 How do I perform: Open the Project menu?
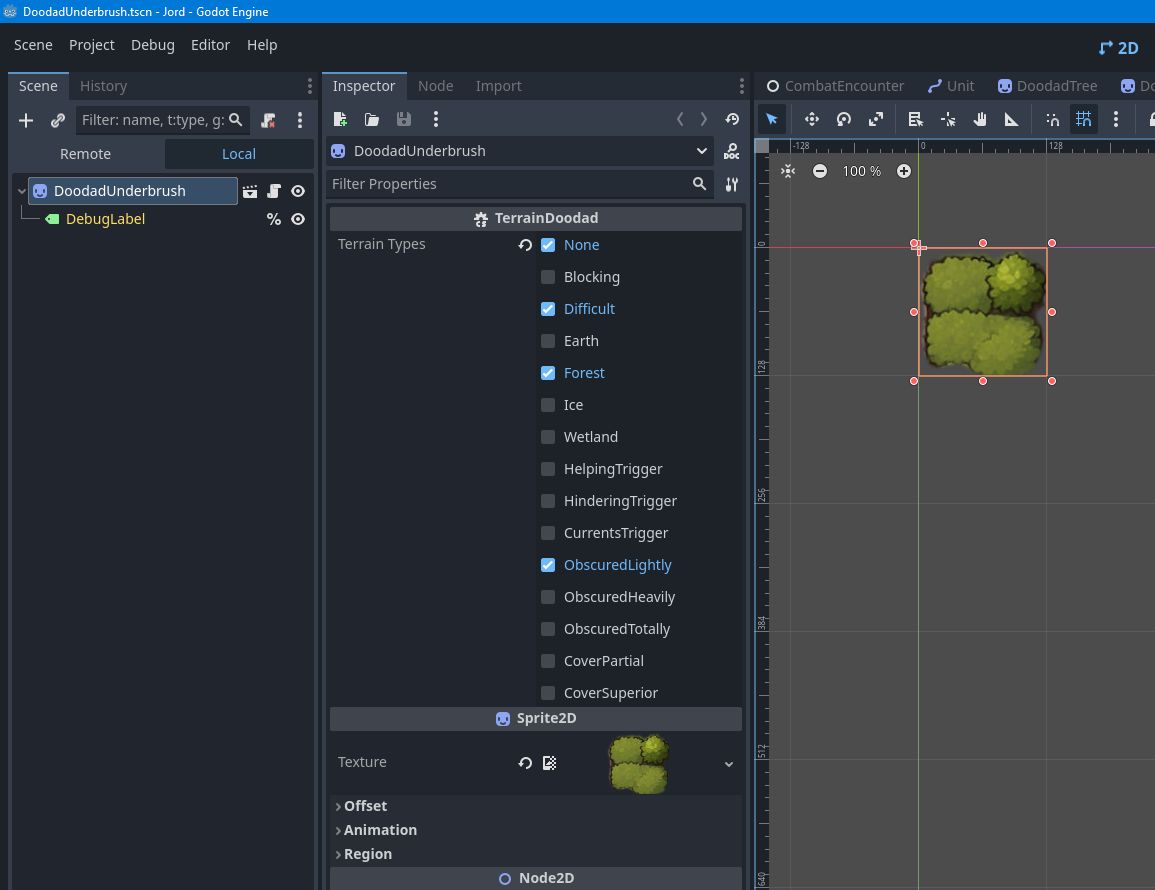click(x=91, y=46)
